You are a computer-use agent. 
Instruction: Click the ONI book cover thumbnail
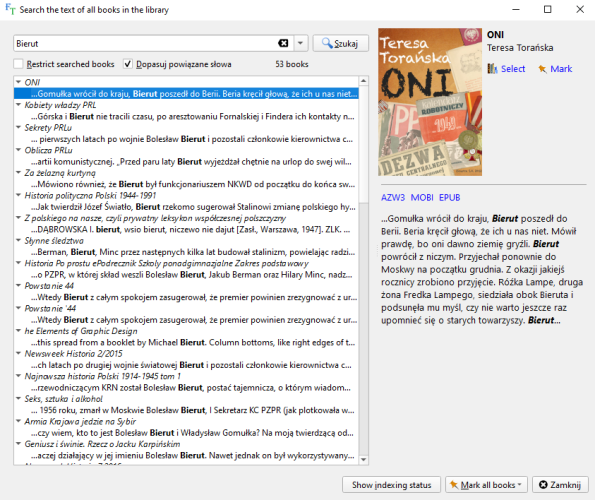tap(430, 102)
